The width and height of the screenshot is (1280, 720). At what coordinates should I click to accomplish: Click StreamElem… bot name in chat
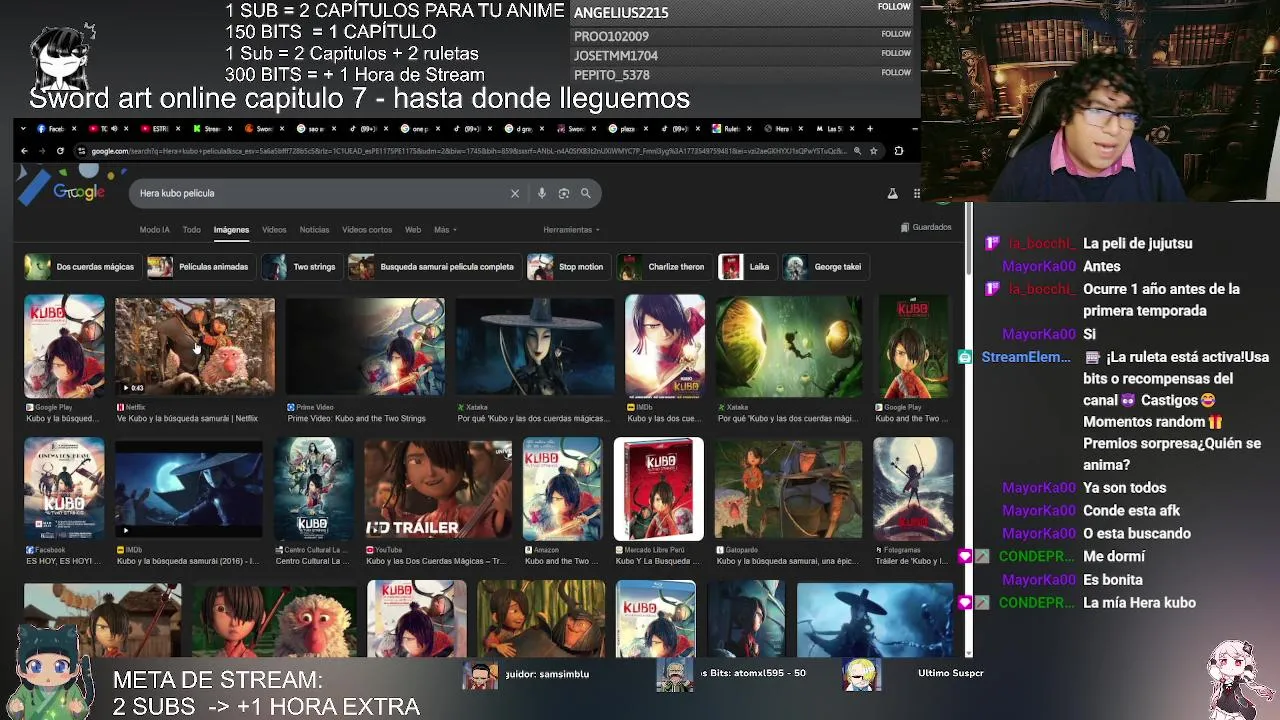[x=1026, y=357]
